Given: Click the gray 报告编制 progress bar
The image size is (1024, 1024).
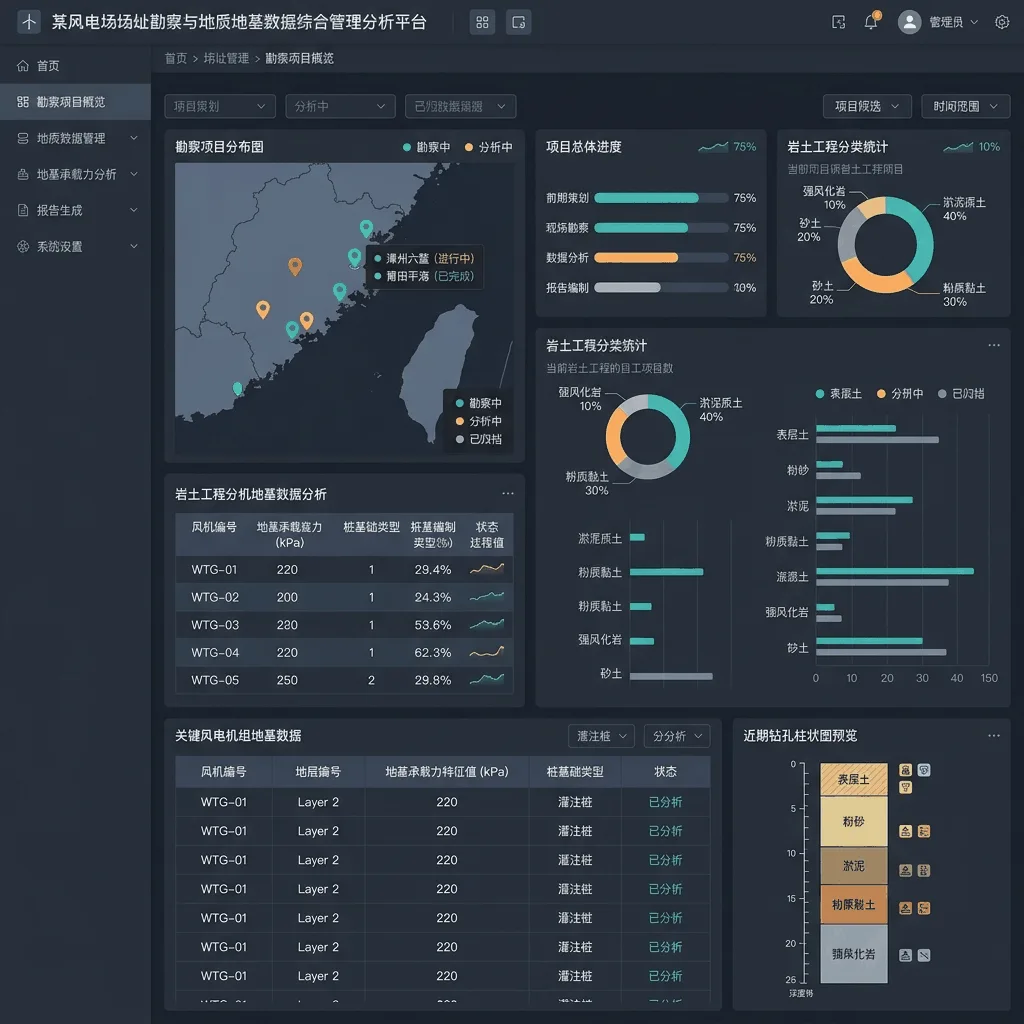Looking at the screenshot, I should point(661,287).
